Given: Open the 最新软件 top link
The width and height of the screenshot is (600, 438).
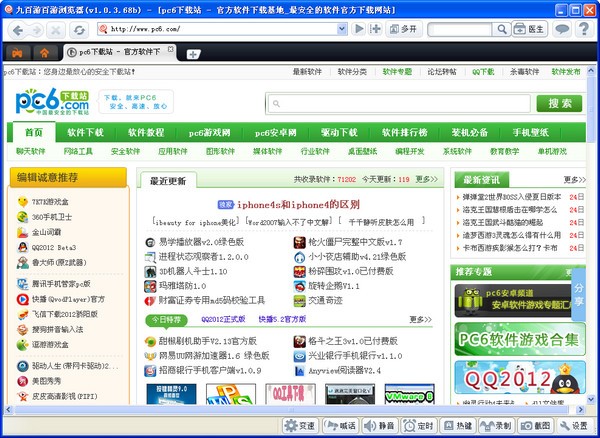Looking at the screenshot, I should pyautogui.click(x=307, y=72).
